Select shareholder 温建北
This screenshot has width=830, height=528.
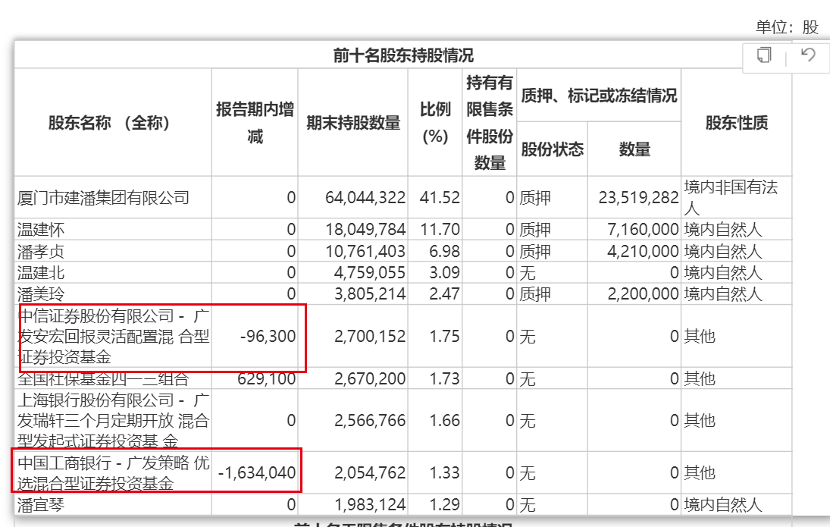pyautogui.click(x=41, y=273)
